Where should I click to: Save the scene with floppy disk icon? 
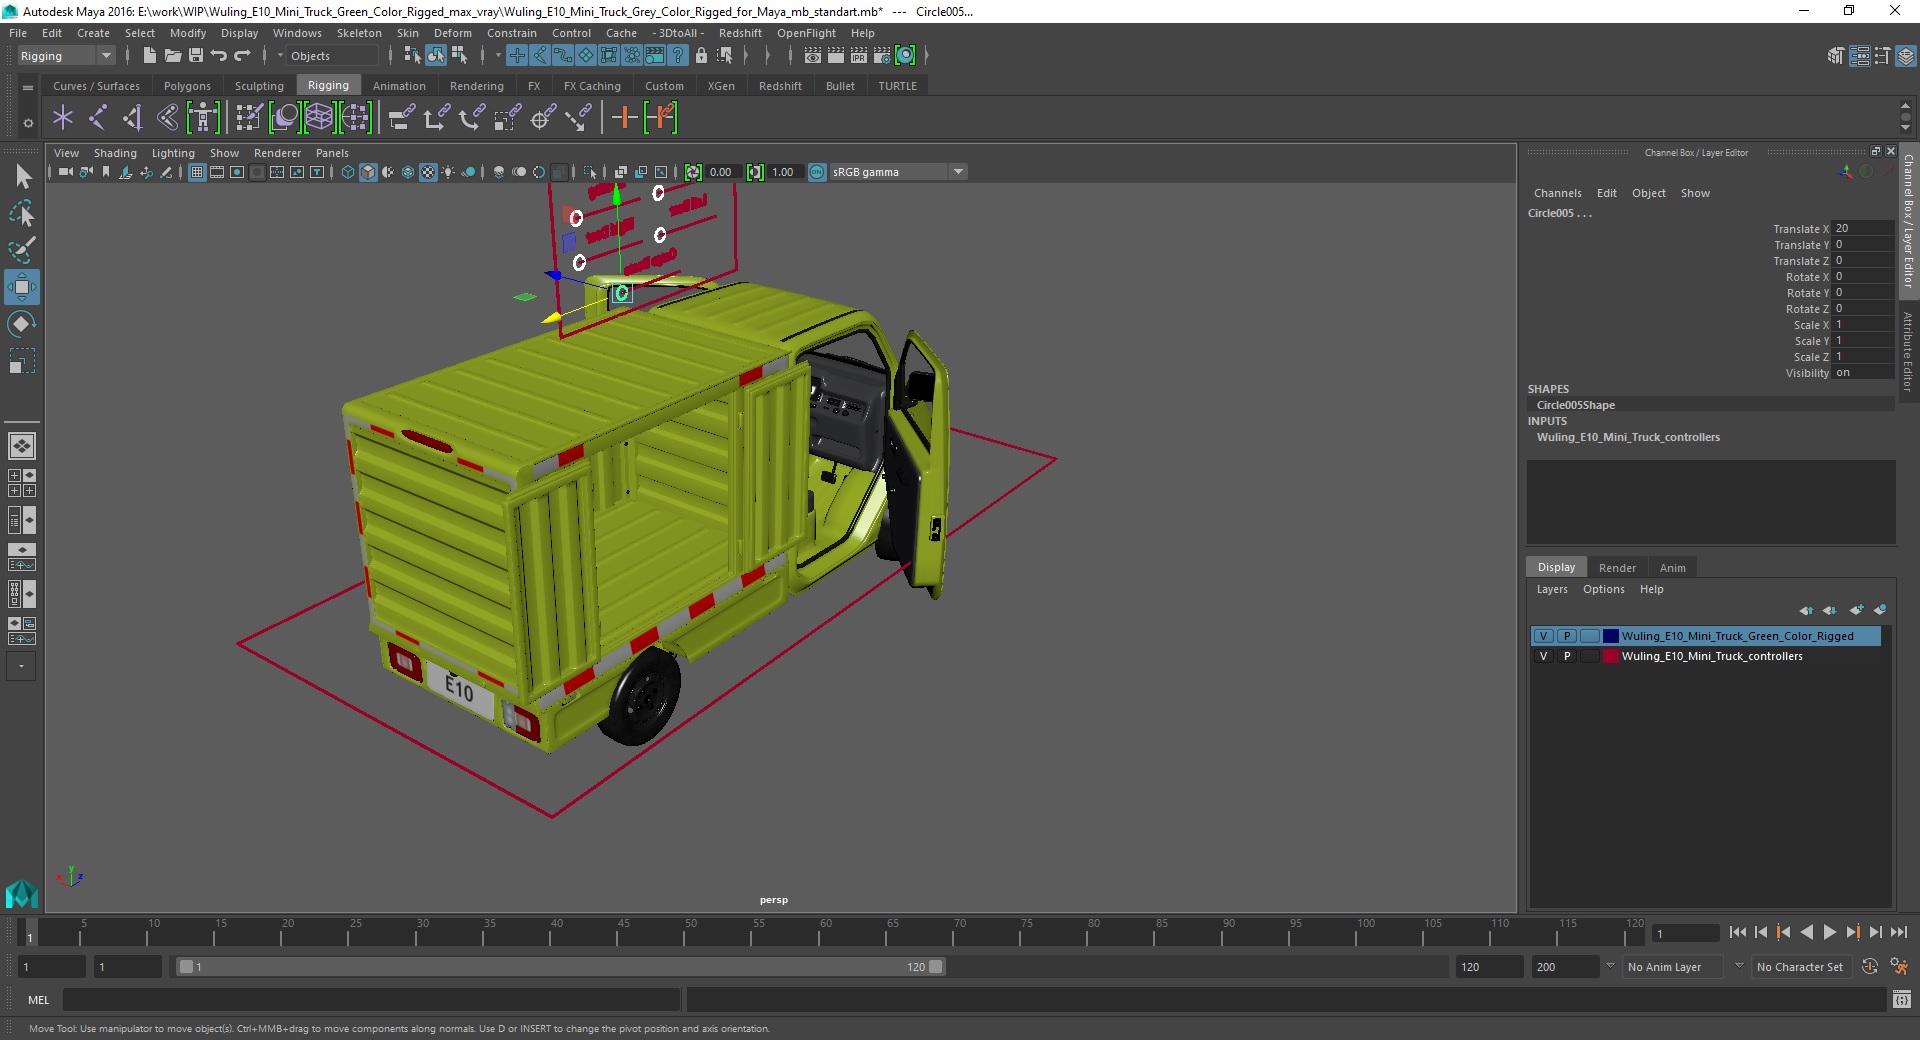coord(195,56)
